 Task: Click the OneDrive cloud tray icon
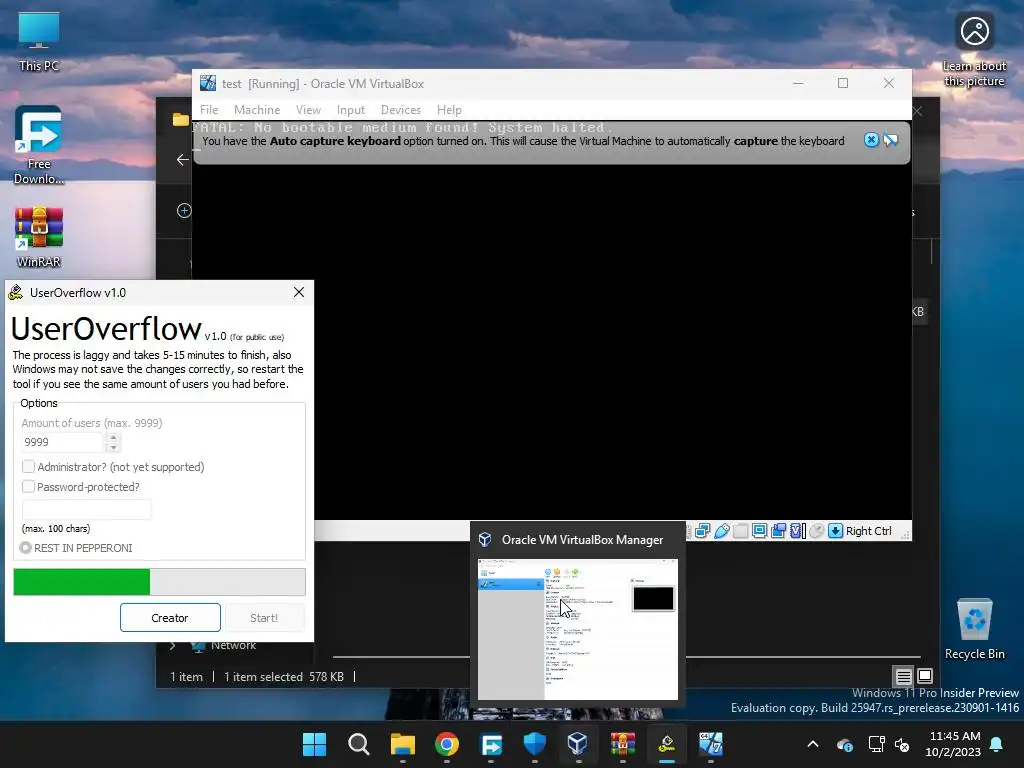pos(844,744)
